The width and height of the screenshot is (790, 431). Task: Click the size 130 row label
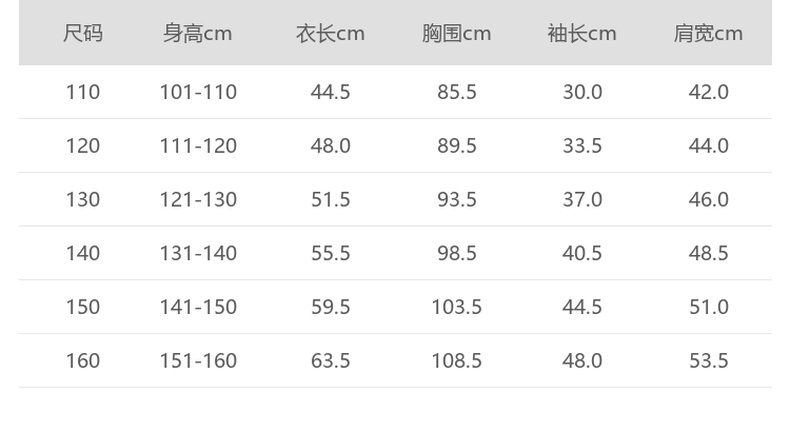pyautogui.click(x=83, y=200)
